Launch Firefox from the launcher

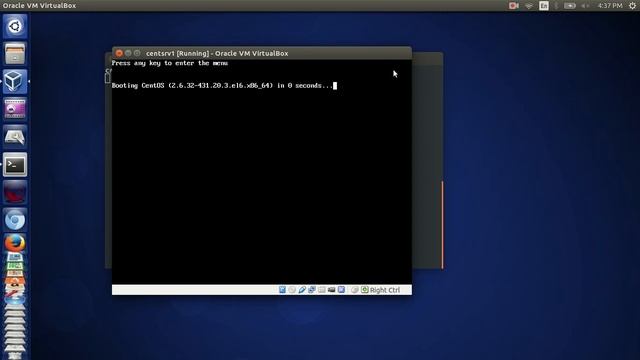pos(15,244)
